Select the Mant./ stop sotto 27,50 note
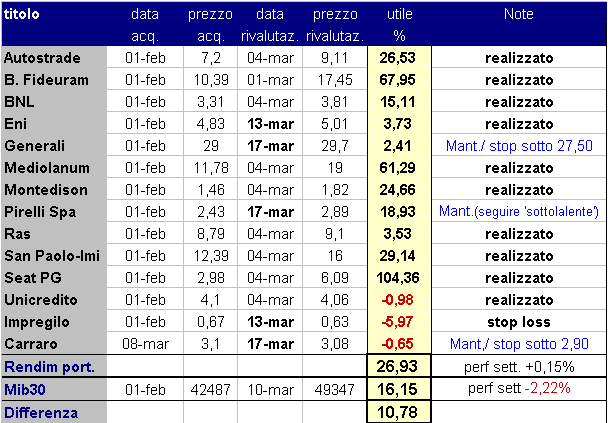The width and height of the screenshot is (608, 423). click(x=519, y=146)
